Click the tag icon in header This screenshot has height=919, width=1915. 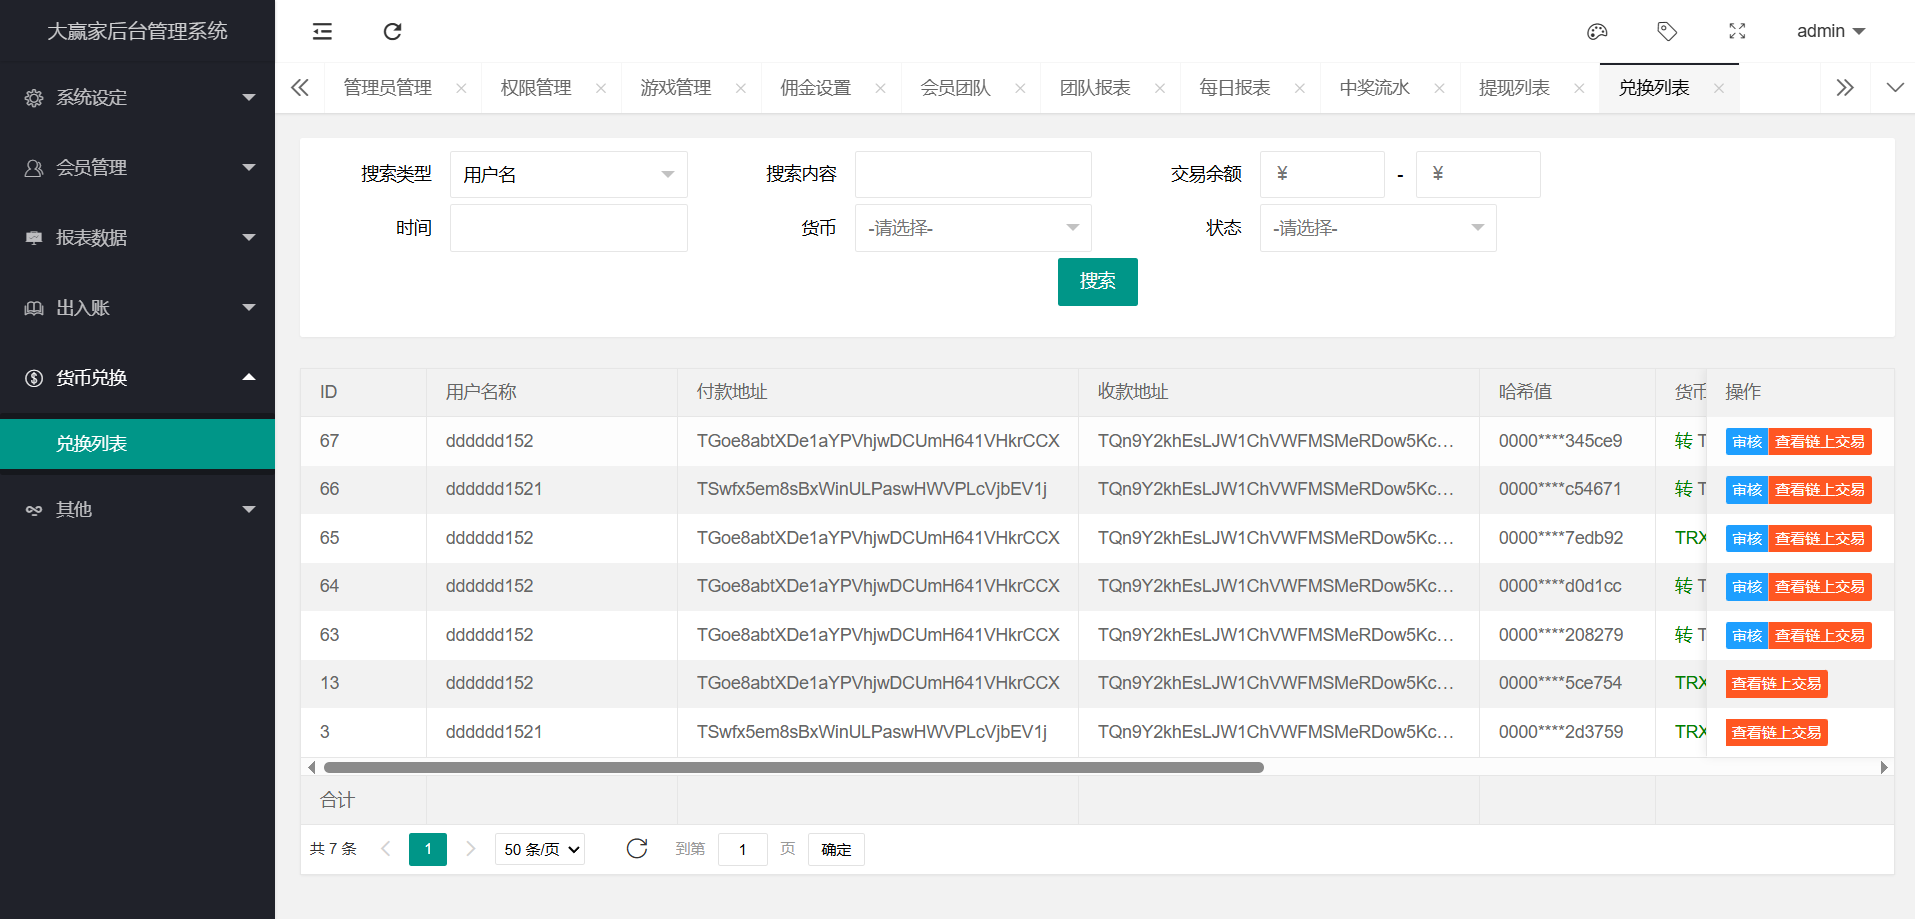(x=1667, y=32)
